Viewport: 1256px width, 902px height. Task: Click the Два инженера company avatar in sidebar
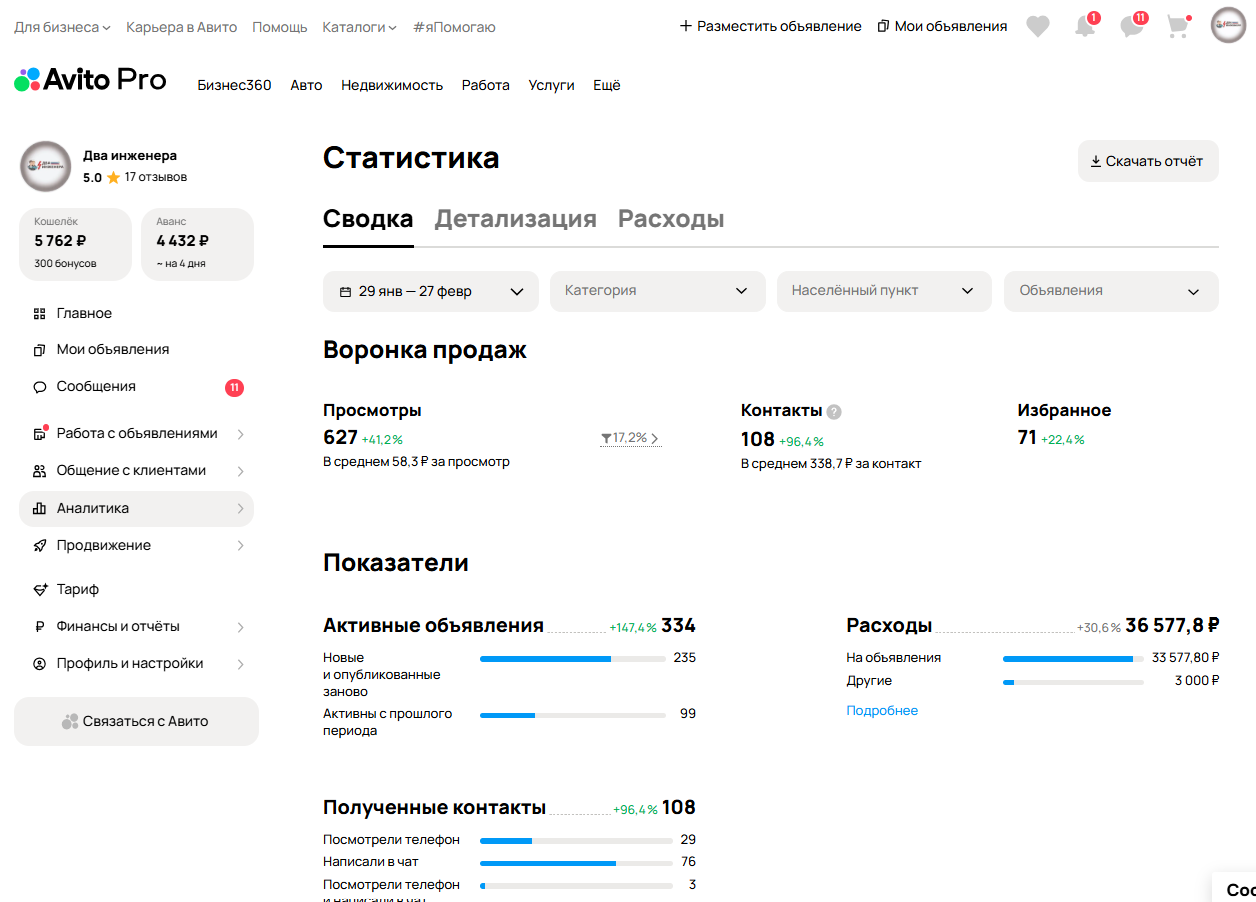[45, 166]
